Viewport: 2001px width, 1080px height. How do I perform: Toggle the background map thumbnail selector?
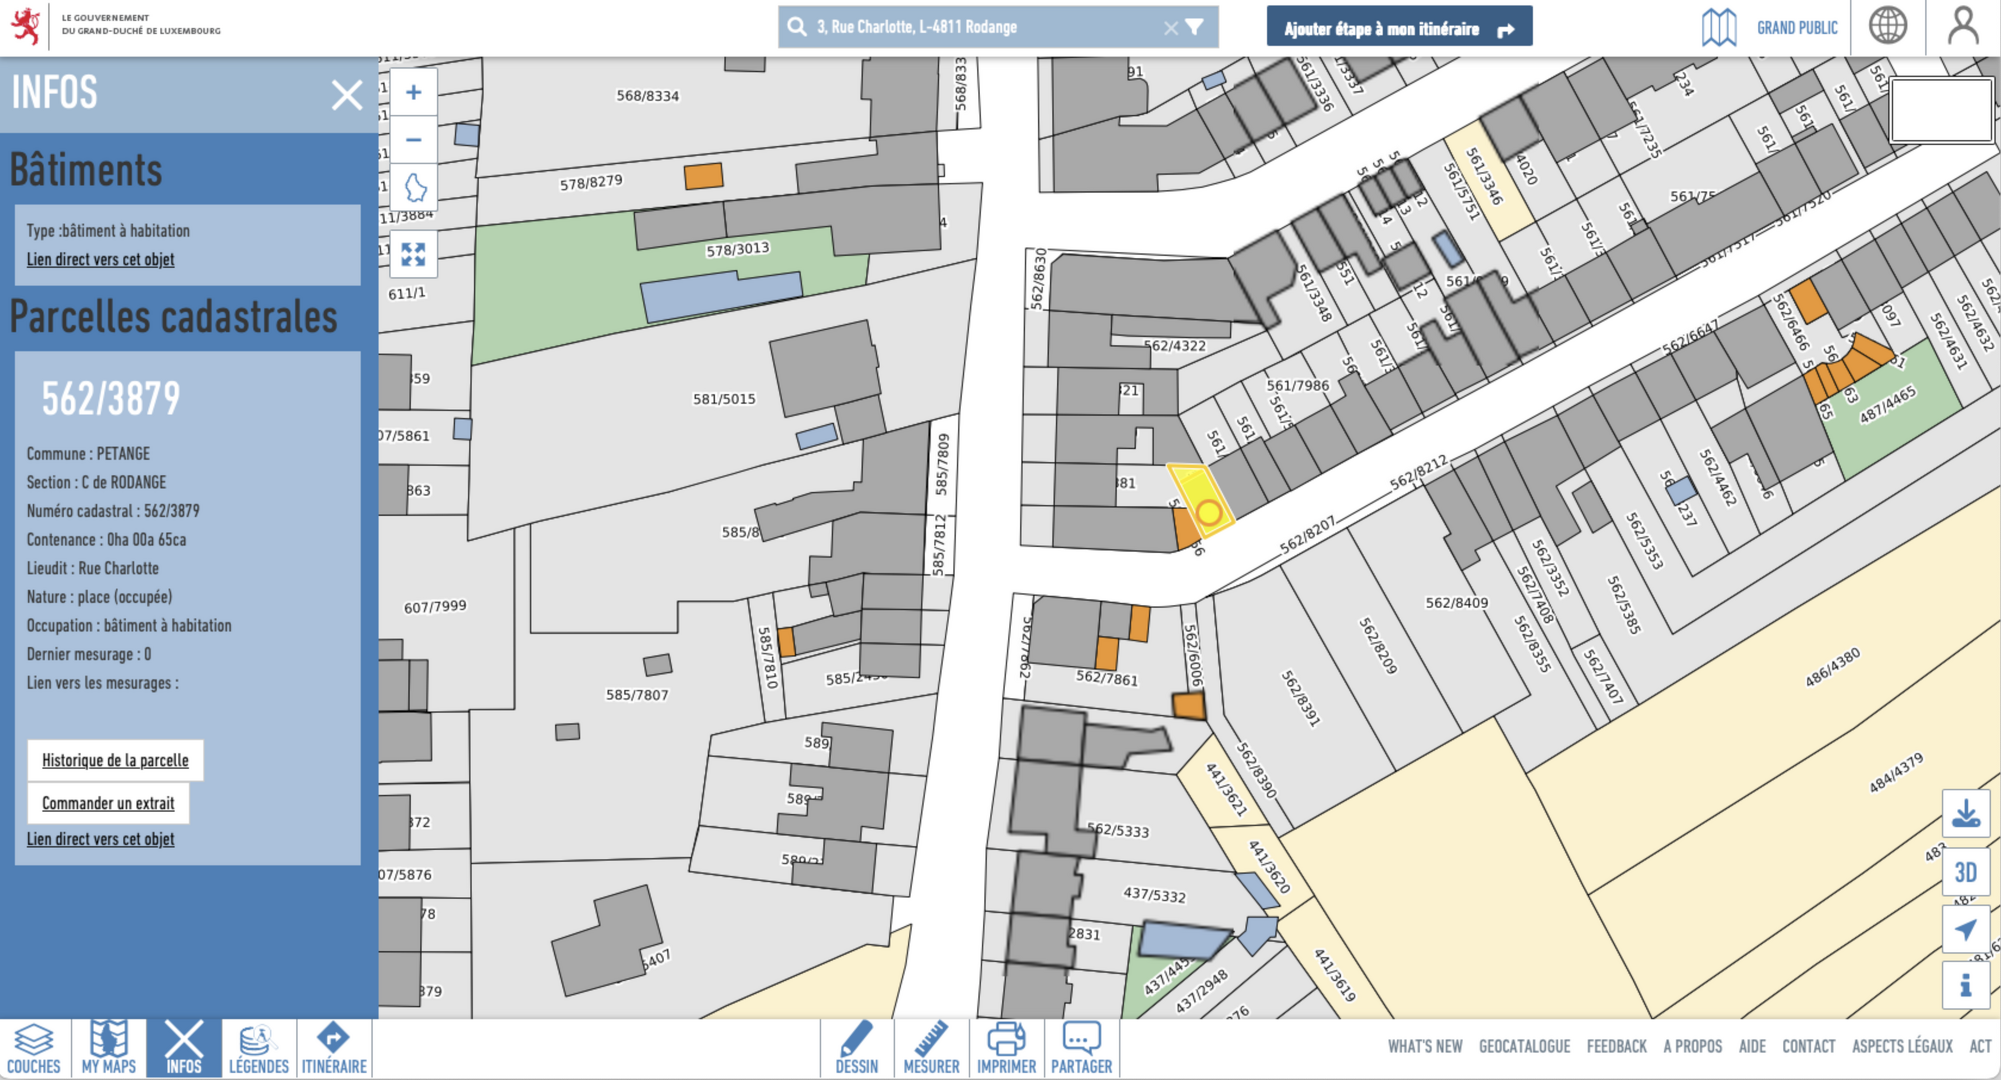[1940, 110]
